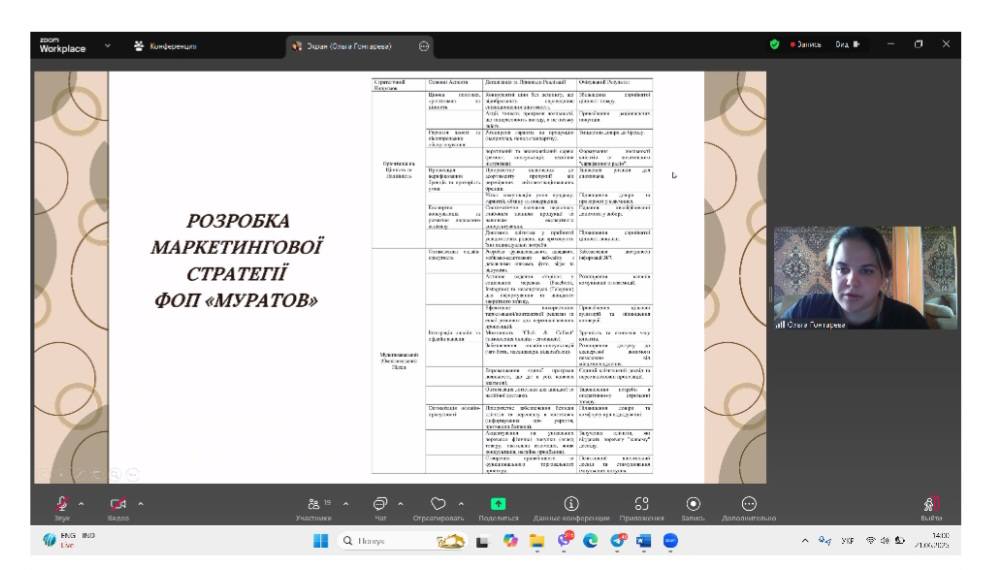This screenshot has height=570, width=996.
Task: Click the green Share screen button
Action: (x=498, y=504)
